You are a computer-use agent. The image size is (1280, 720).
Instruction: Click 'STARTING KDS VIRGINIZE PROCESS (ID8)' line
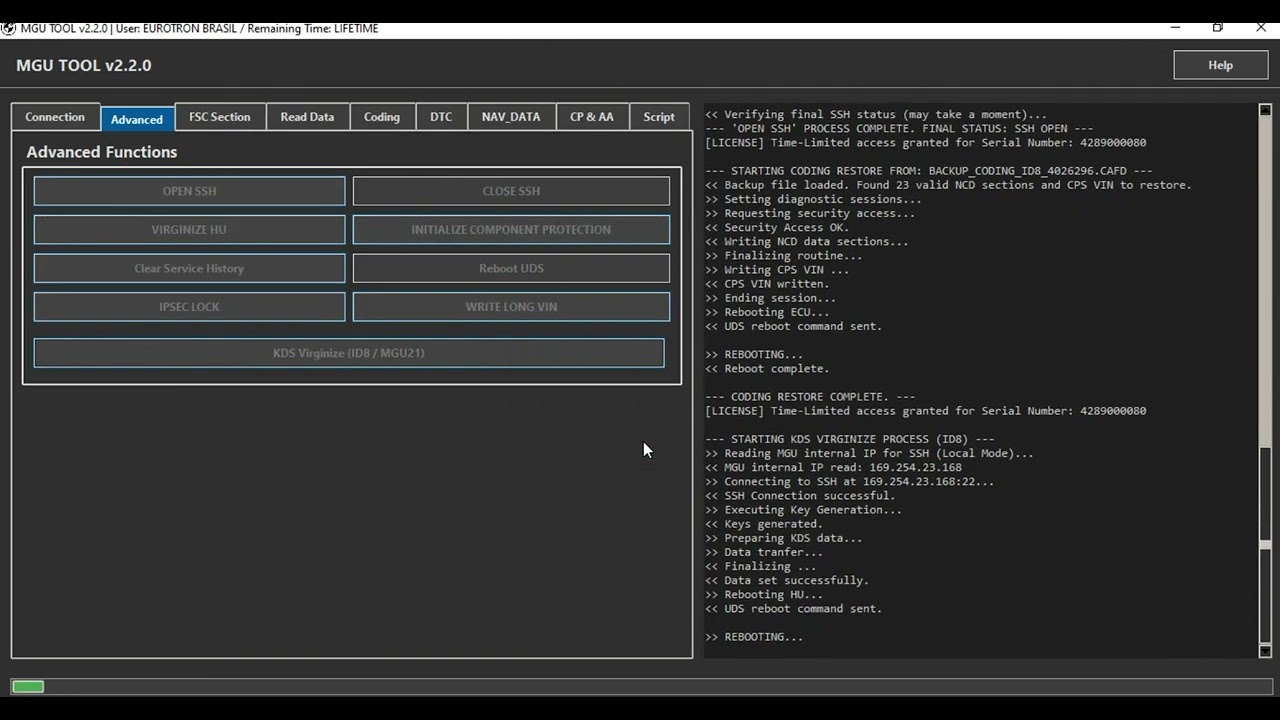click(849, 439)
